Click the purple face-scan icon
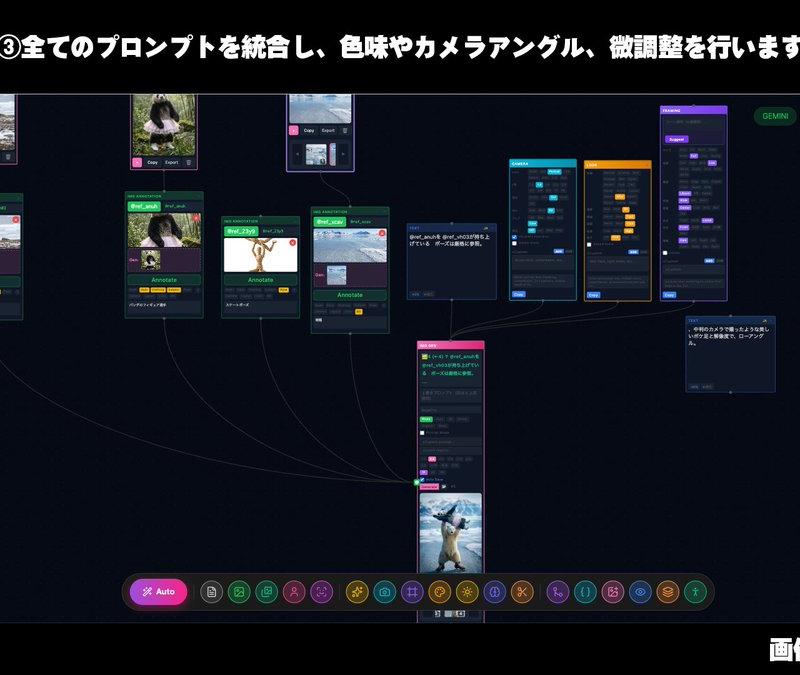This screenshot has height=675, width=800. click(x=321, y=592)
